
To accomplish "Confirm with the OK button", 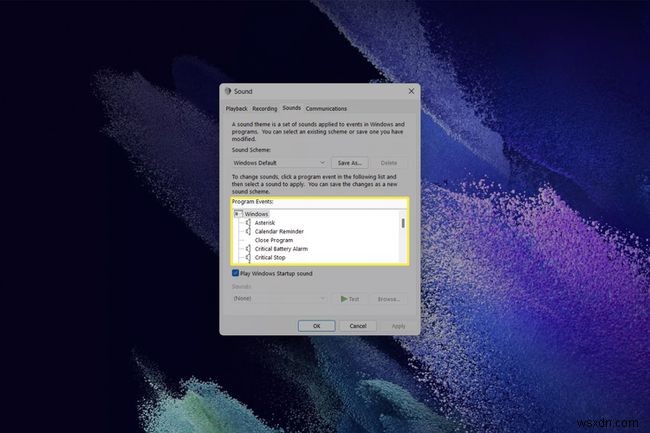I will [316, 326].
